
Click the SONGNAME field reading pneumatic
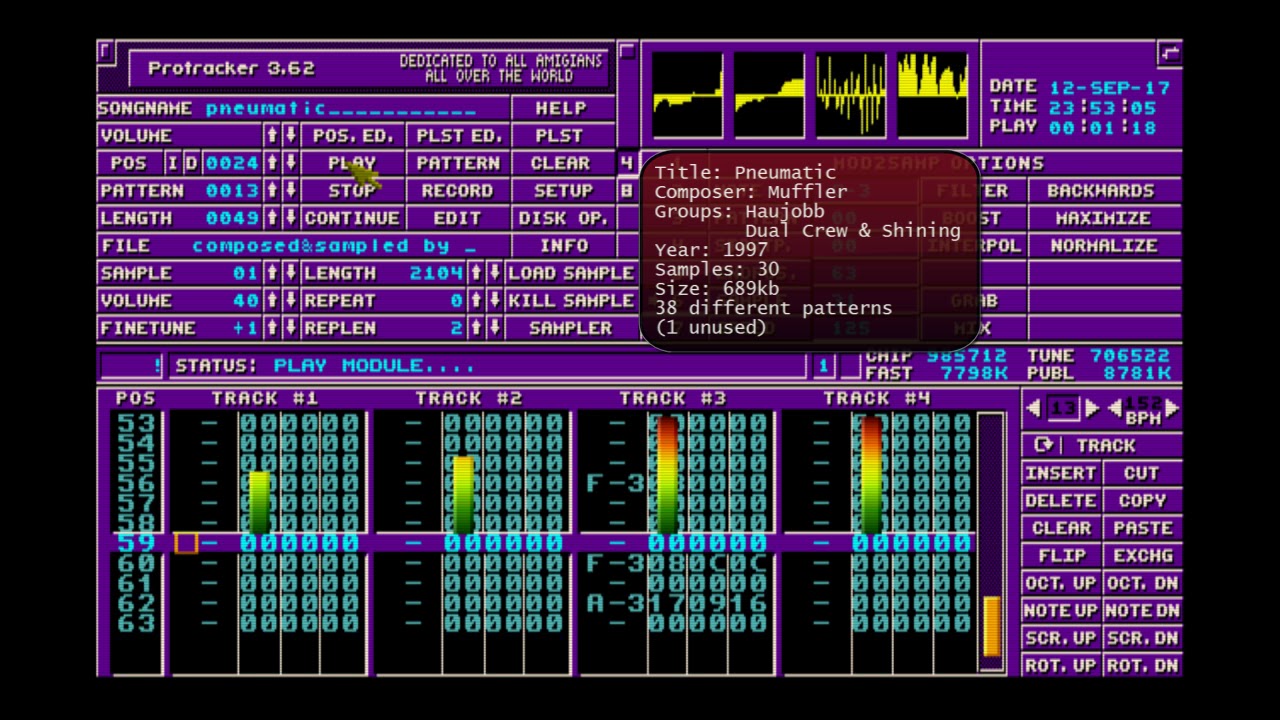pyautogui.click(x=342, y=108)
